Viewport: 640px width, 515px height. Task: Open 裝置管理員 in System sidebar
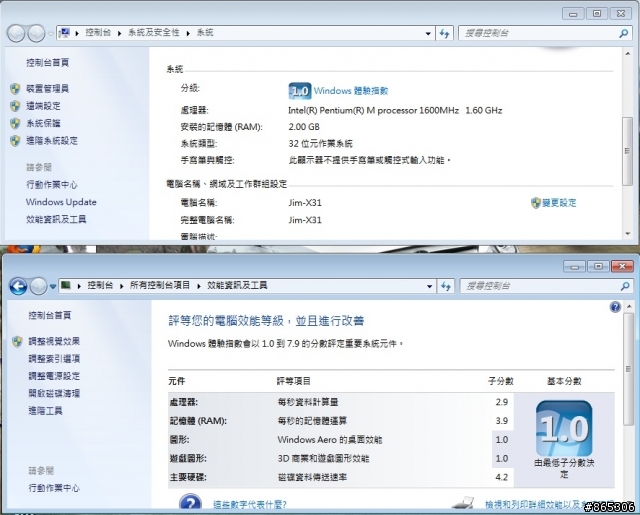click(47, 89)
